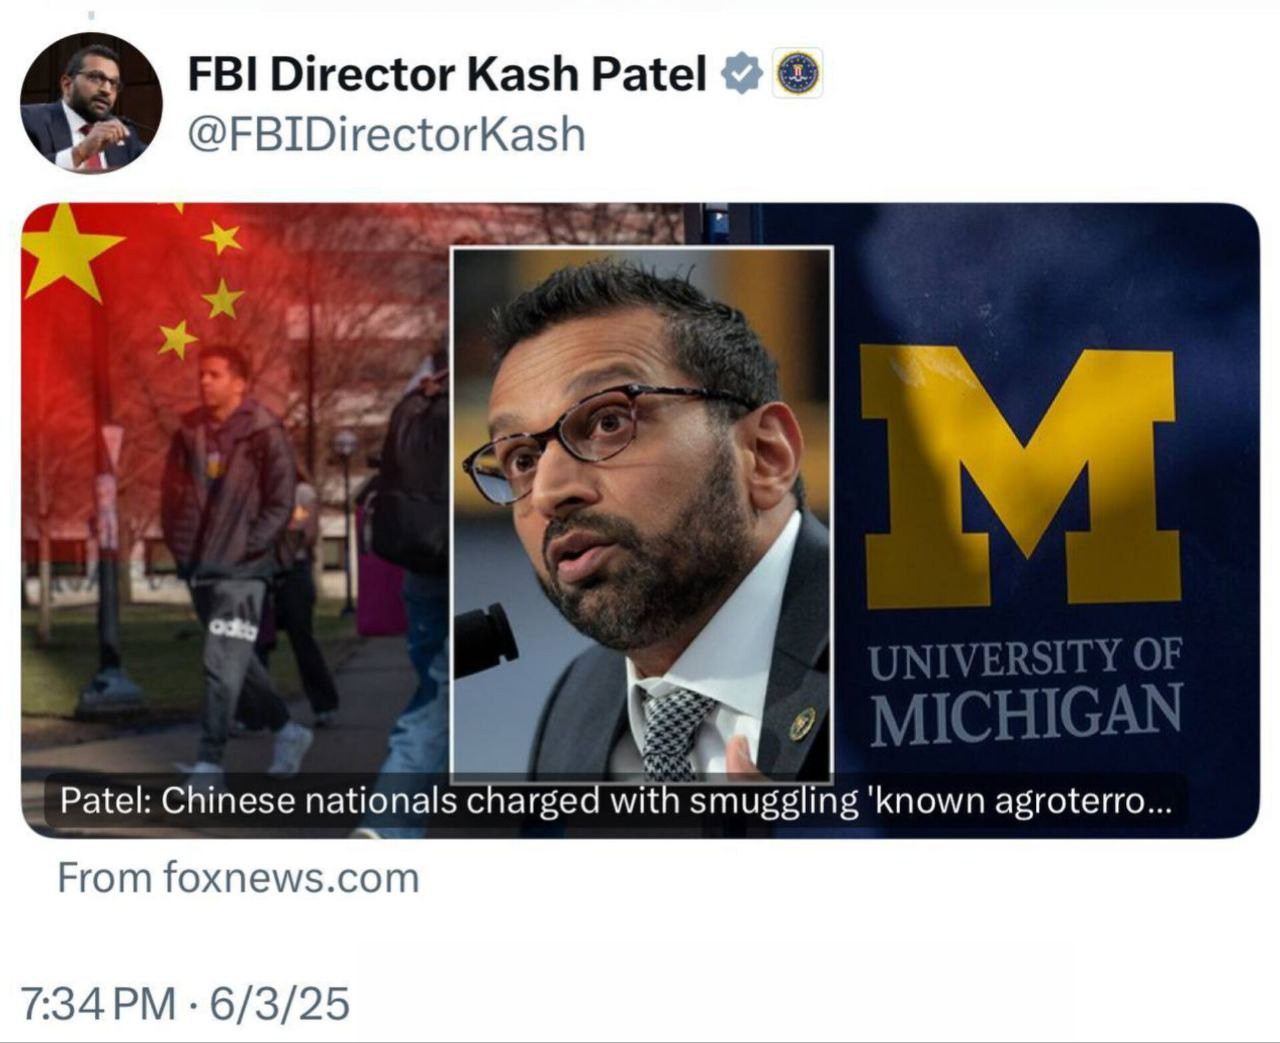
Task: Follow the 'From foxnews.com' source link
Action: tap(238, 878)
